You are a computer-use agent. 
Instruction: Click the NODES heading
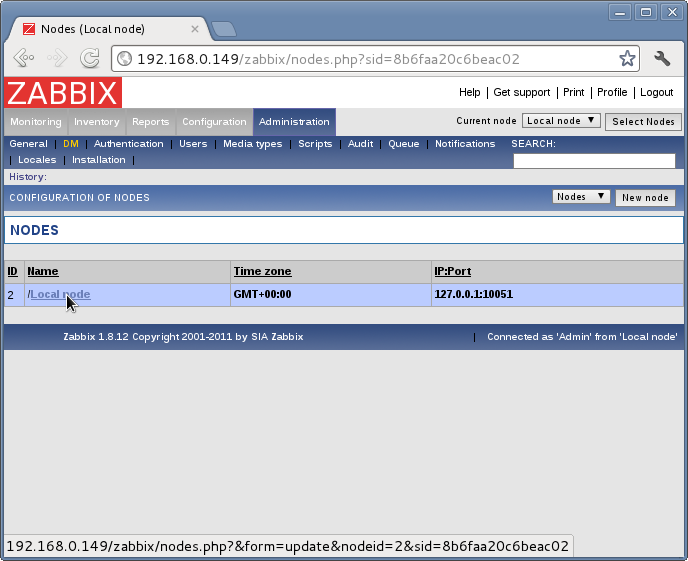[x=34, y=230]
